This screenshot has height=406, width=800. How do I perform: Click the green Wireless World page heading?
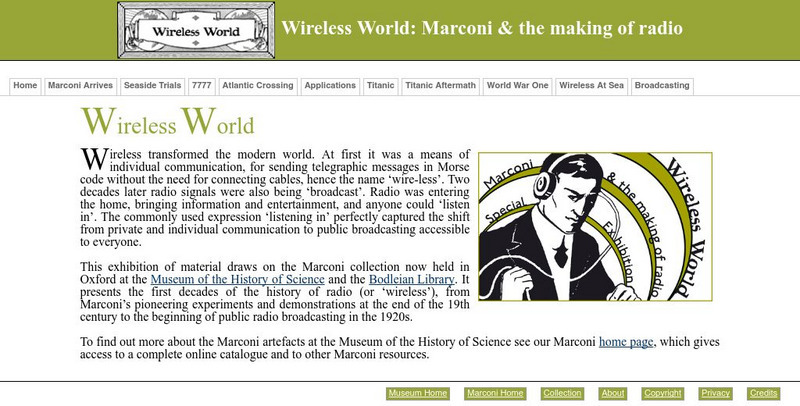pos(167,122)
